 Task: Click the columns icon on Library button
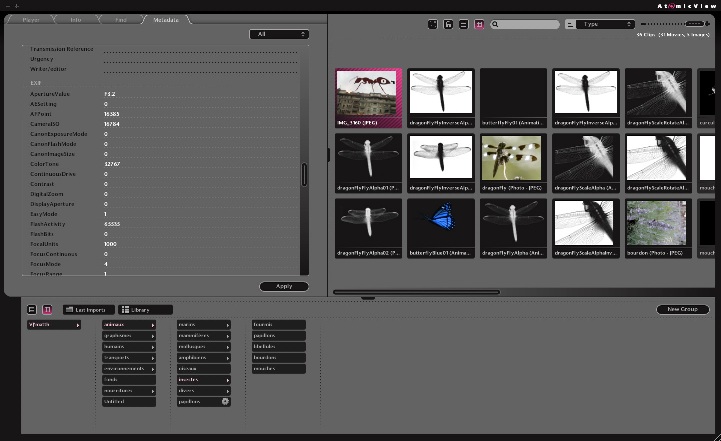pyautogui.click(x=125, y=310)
